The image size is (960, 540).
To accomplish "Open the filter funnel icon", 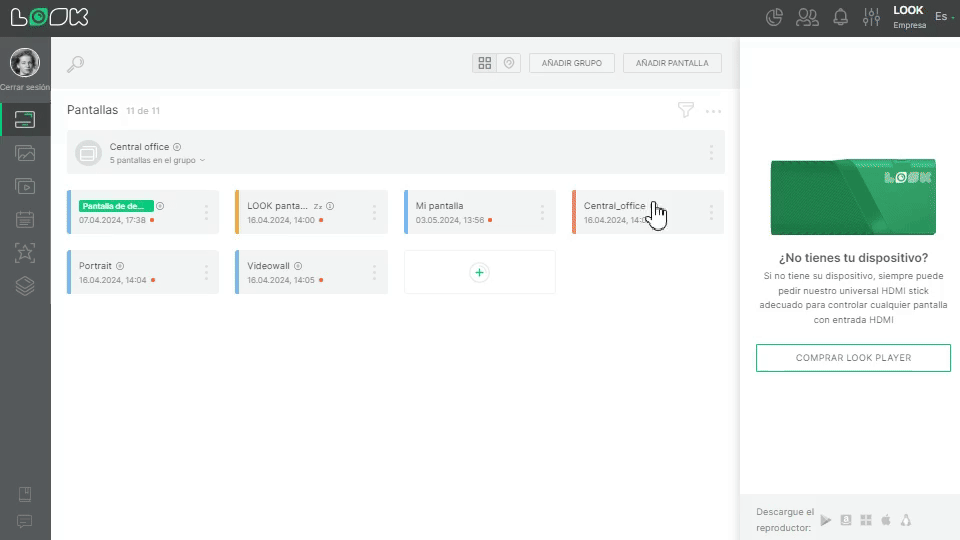I will (x=686, y=110).
